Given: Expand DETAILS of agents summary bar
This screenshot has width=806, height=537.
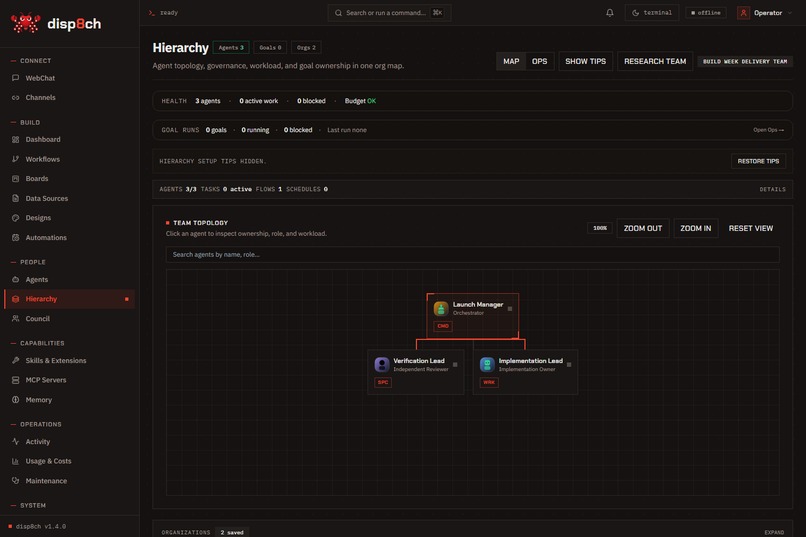Looking at the screenshot, I should 773,189.
